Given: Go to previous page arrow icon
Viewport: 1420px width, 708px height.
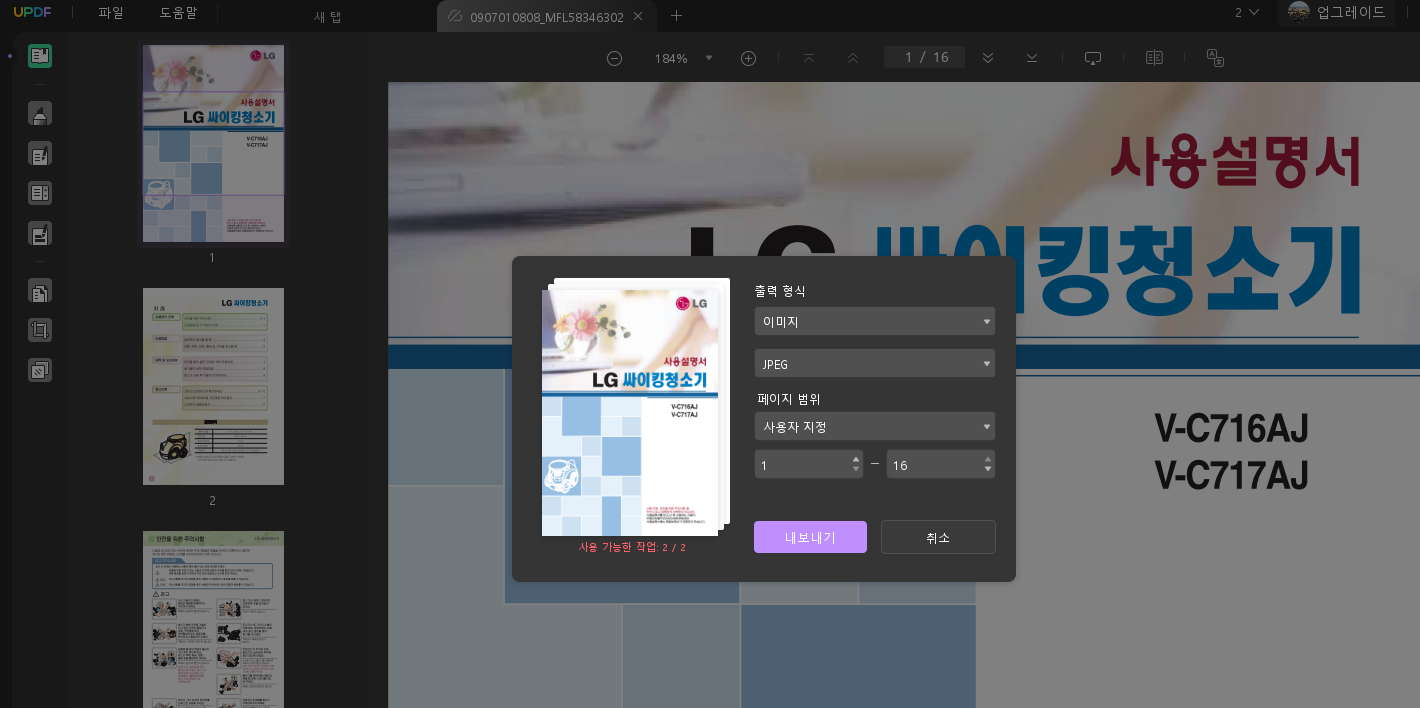Looking at the screenshot, I should tap(853, 58).
